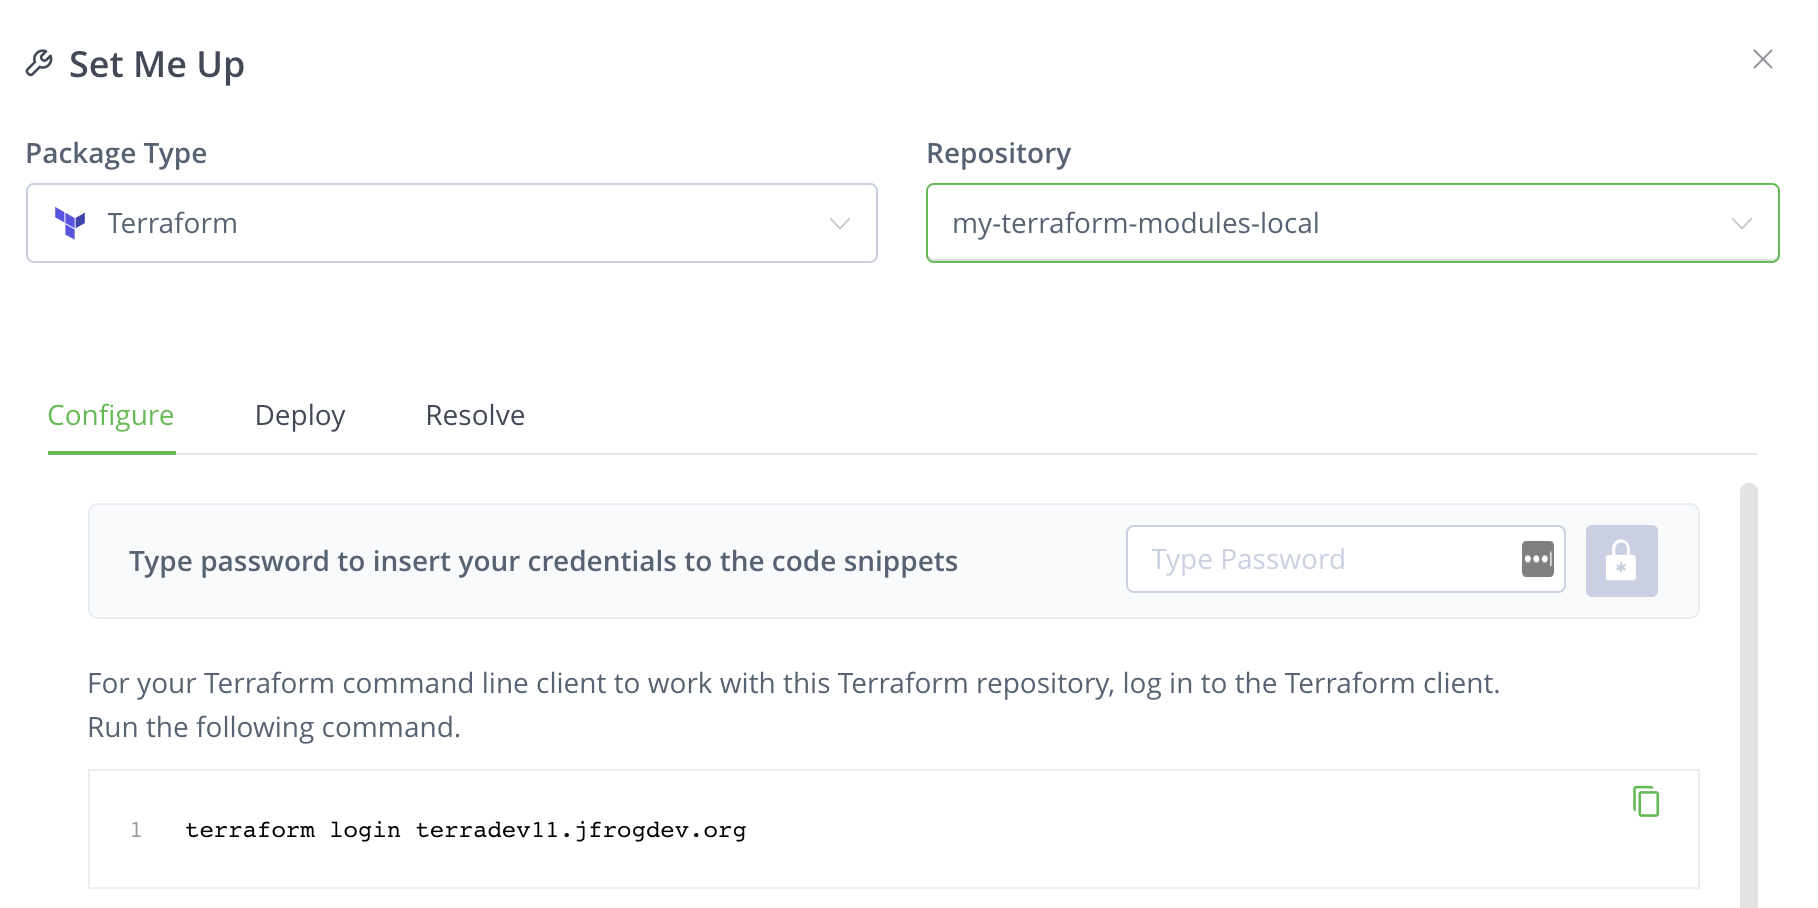This screenshot has width=1818, height=908.
Task: Click the wrench icon beside Set Me Up
Action: [39, 63]
